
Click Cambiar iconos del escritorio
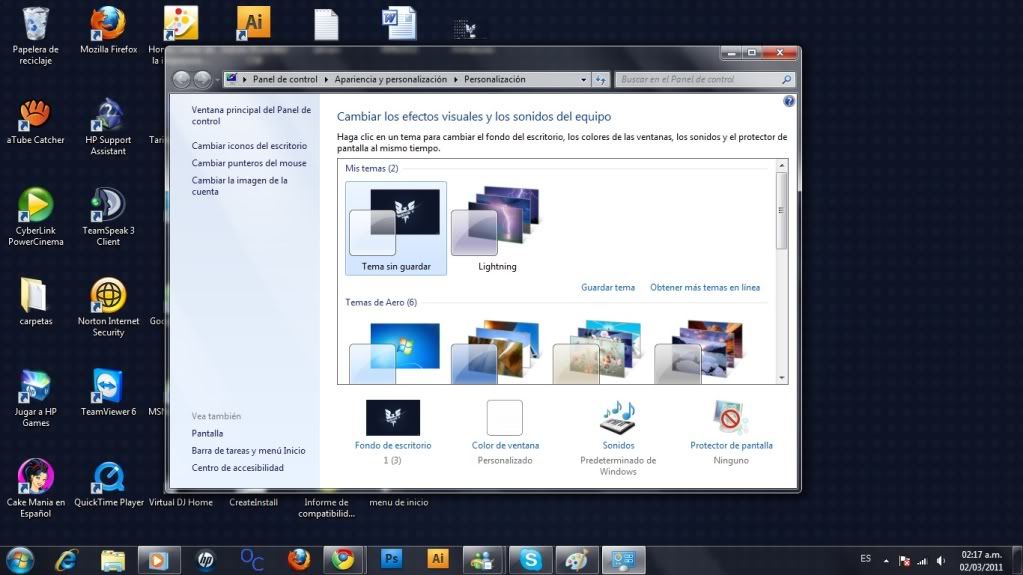[x=249, y=146]
